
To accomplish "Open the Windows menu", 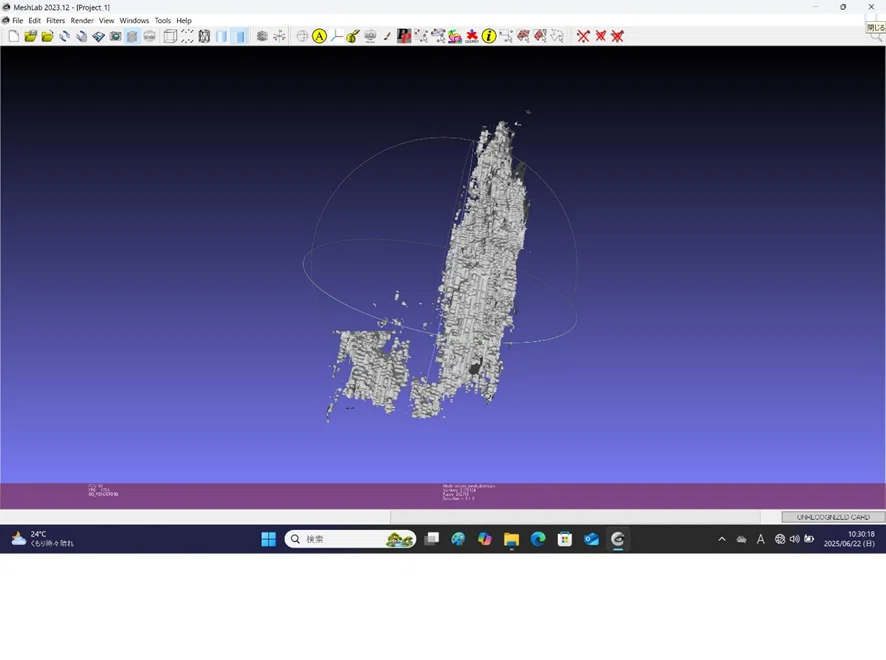I will (x=134, y=20).
